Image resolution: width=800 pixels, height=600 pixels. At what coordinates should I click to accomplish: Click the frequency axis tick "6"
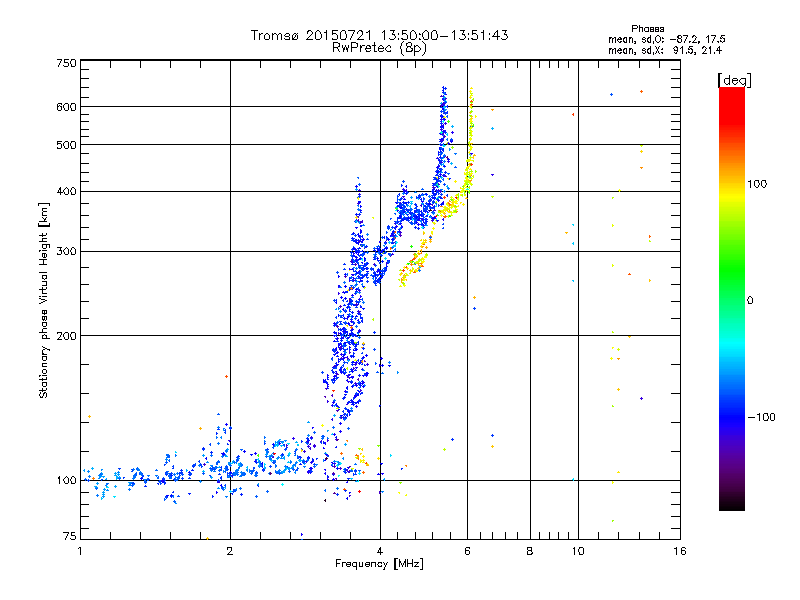467,551
